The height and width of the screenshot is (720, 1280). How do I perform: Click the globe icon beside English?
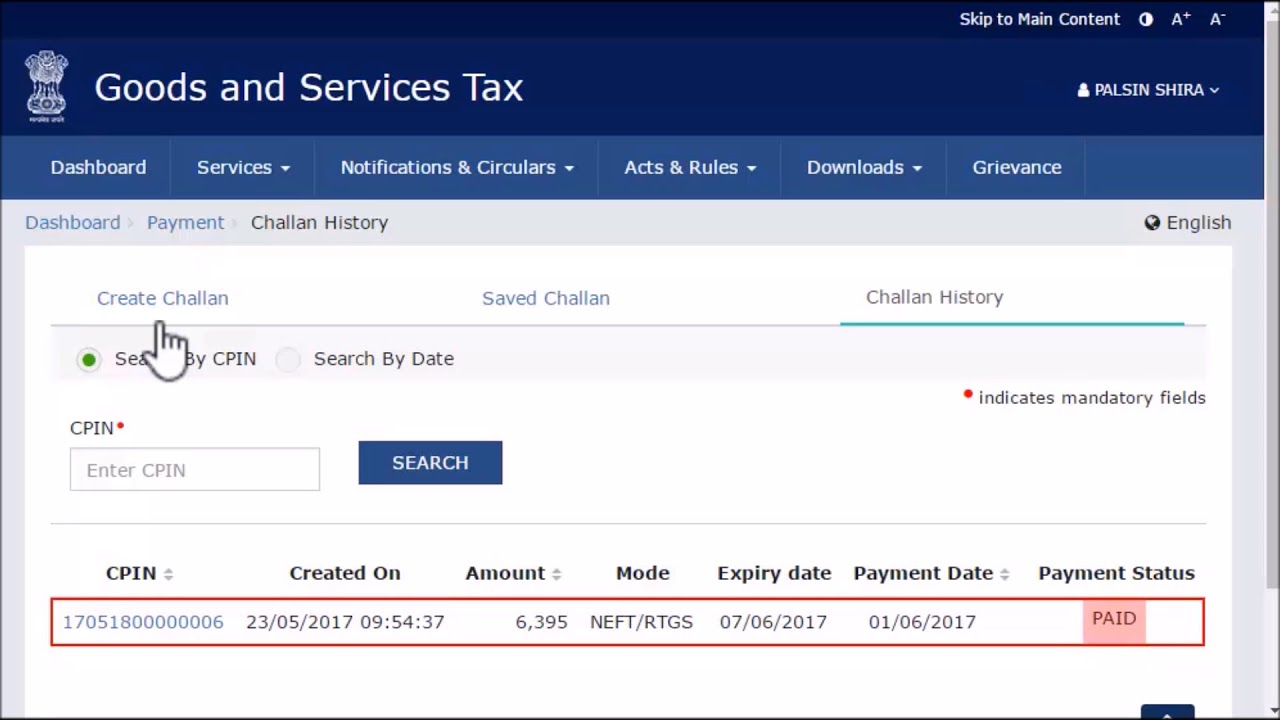tap(1152, 222)
